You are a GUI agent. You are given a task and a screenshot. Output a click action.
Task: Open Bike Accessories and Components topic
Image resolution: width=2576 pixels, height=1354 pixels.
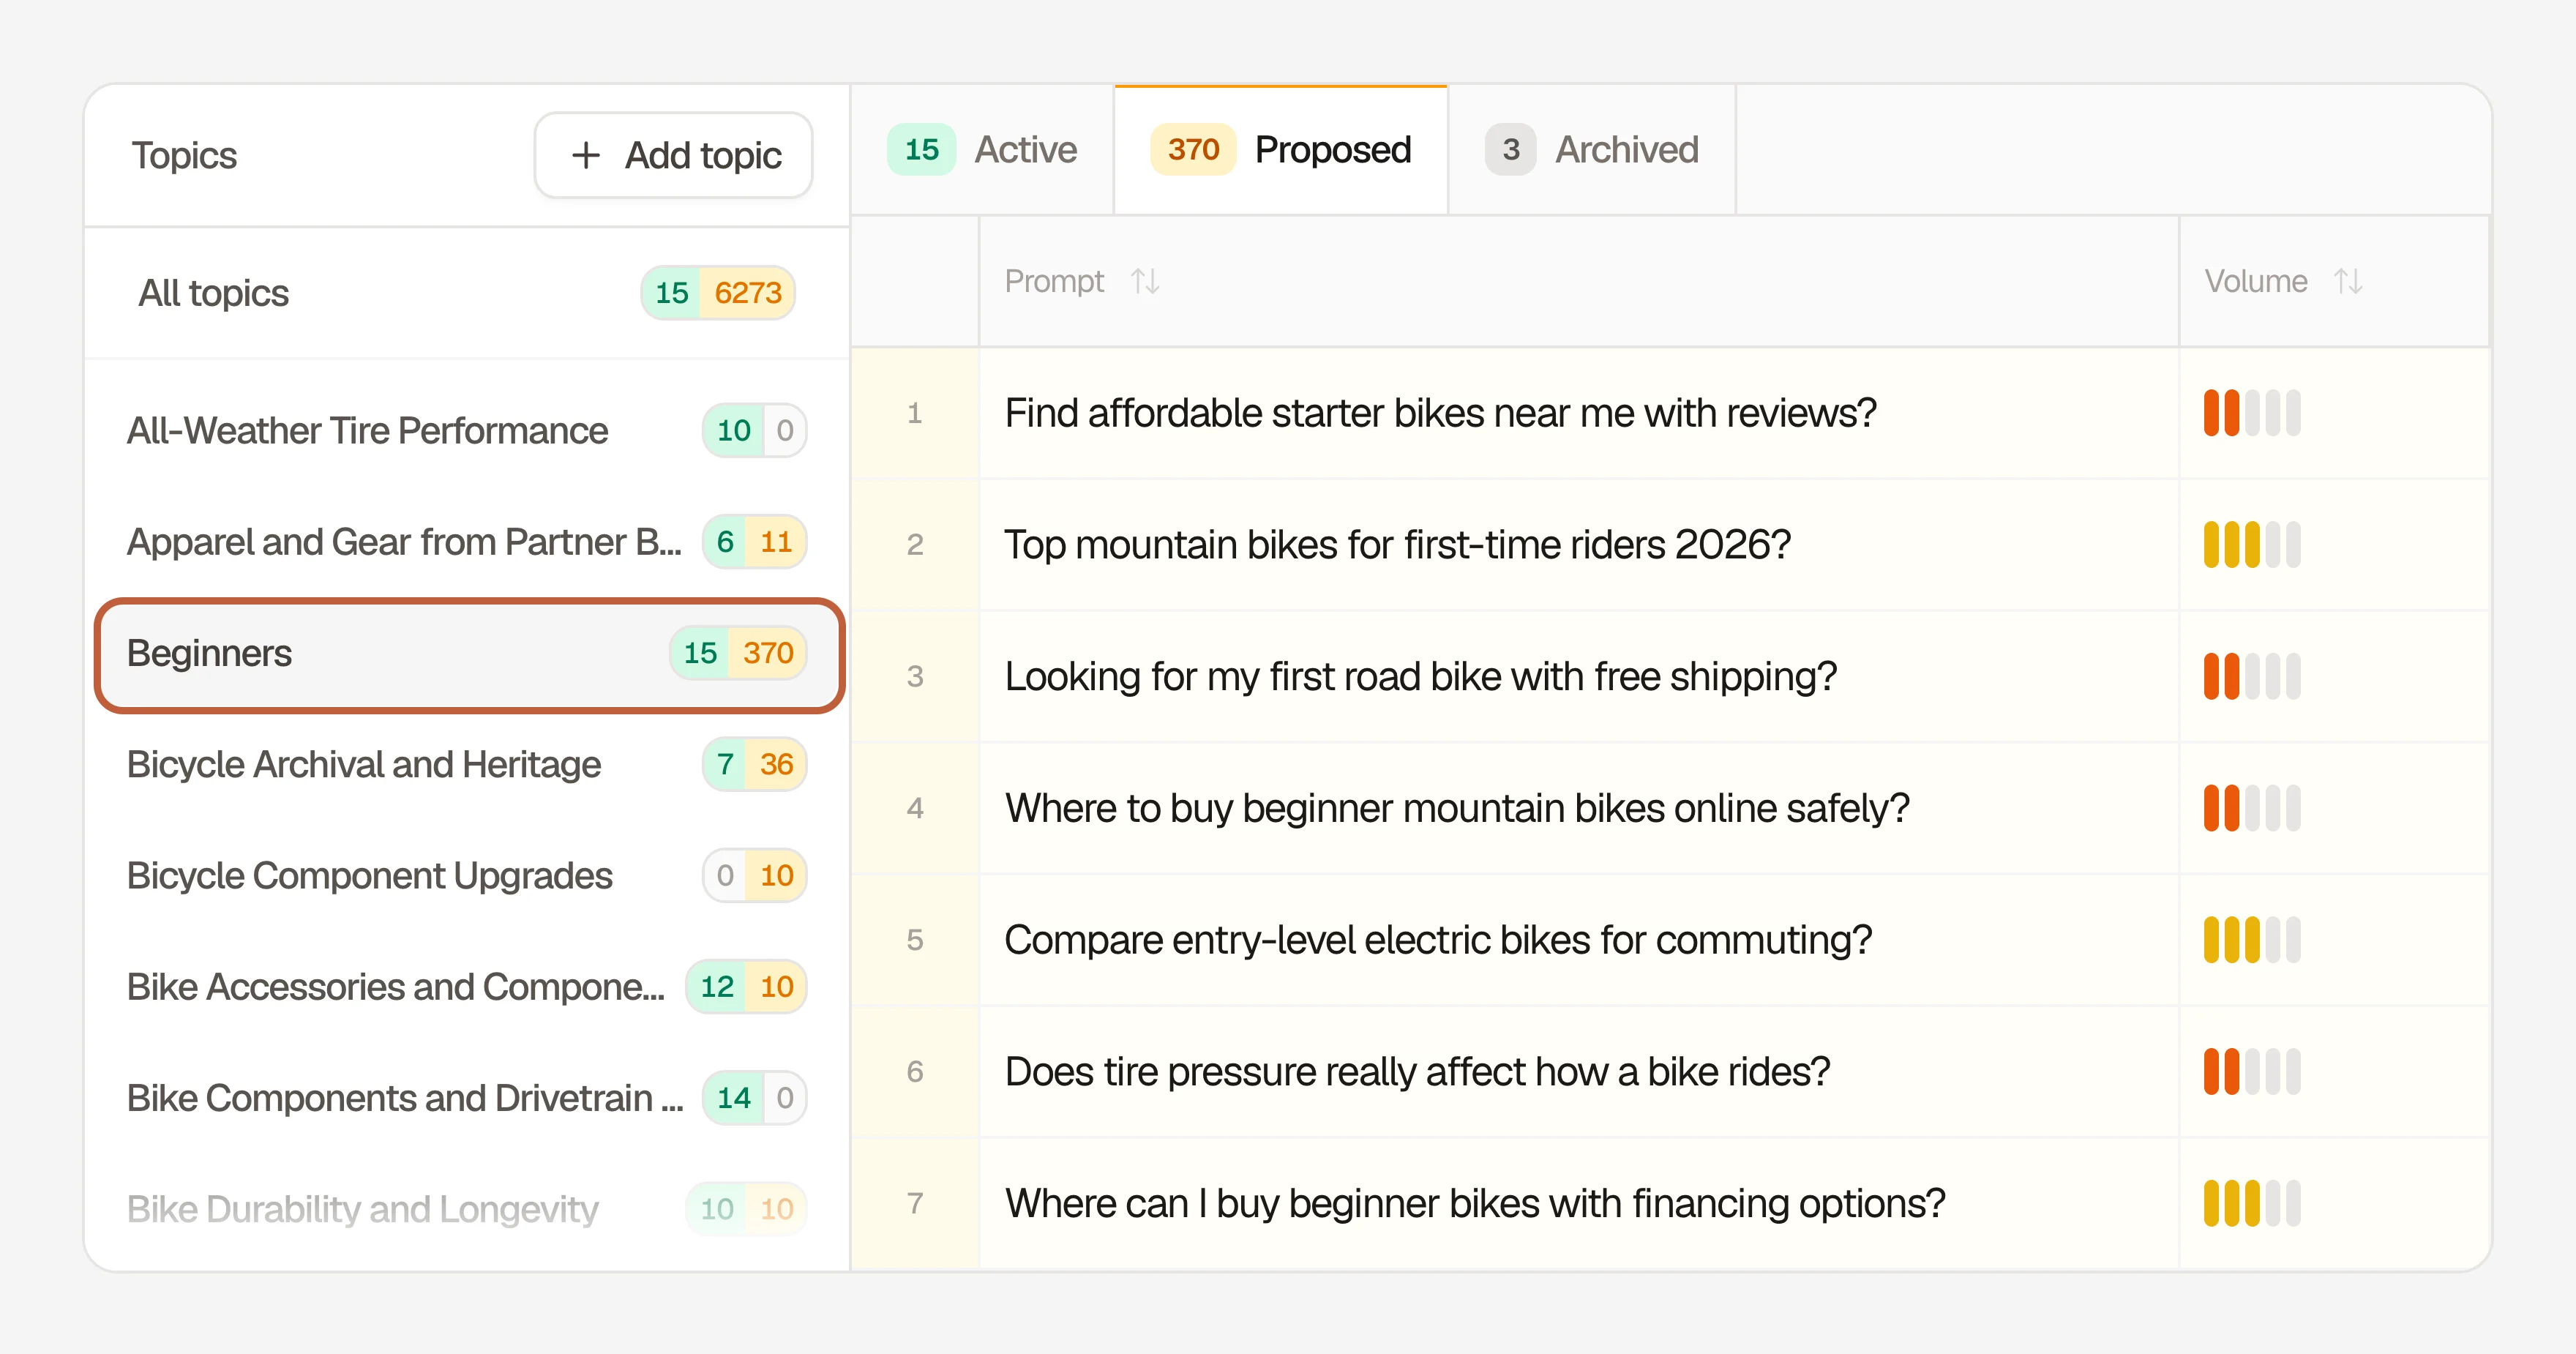[x=467, y=987]
